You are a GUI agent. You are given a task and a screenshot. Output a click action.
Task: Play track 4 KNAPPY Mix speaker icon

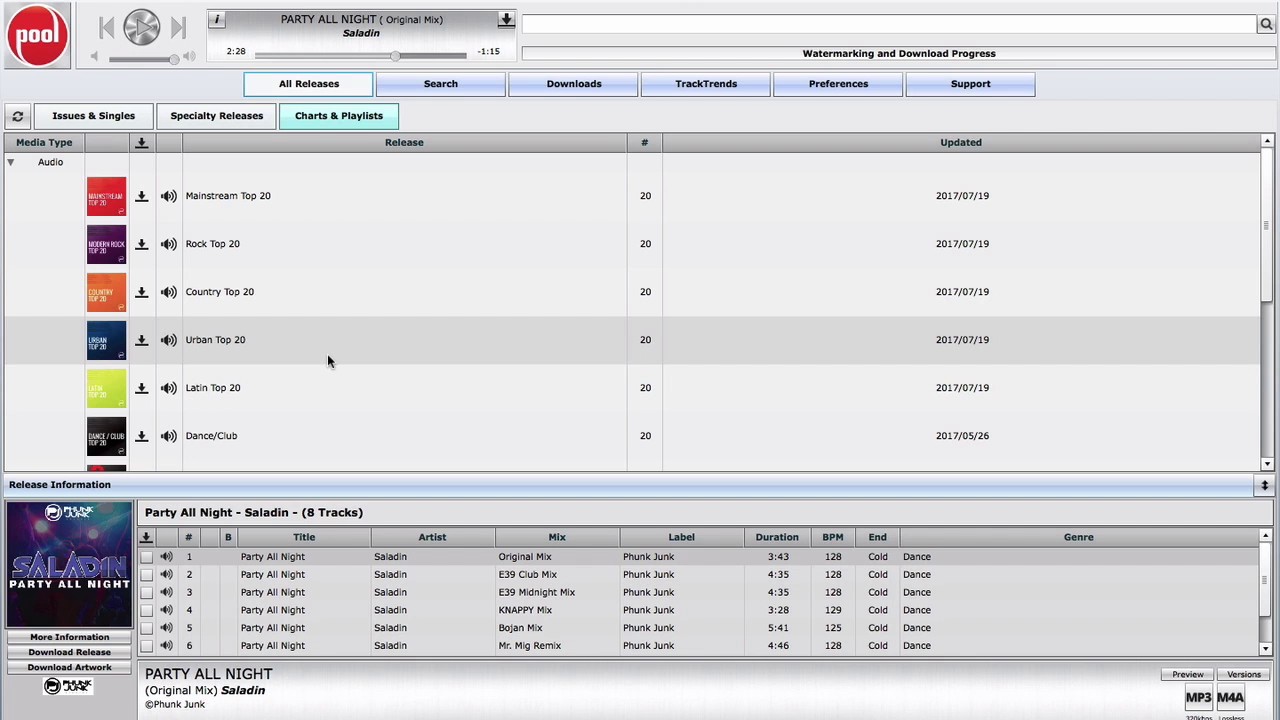[x=166, y=610]
